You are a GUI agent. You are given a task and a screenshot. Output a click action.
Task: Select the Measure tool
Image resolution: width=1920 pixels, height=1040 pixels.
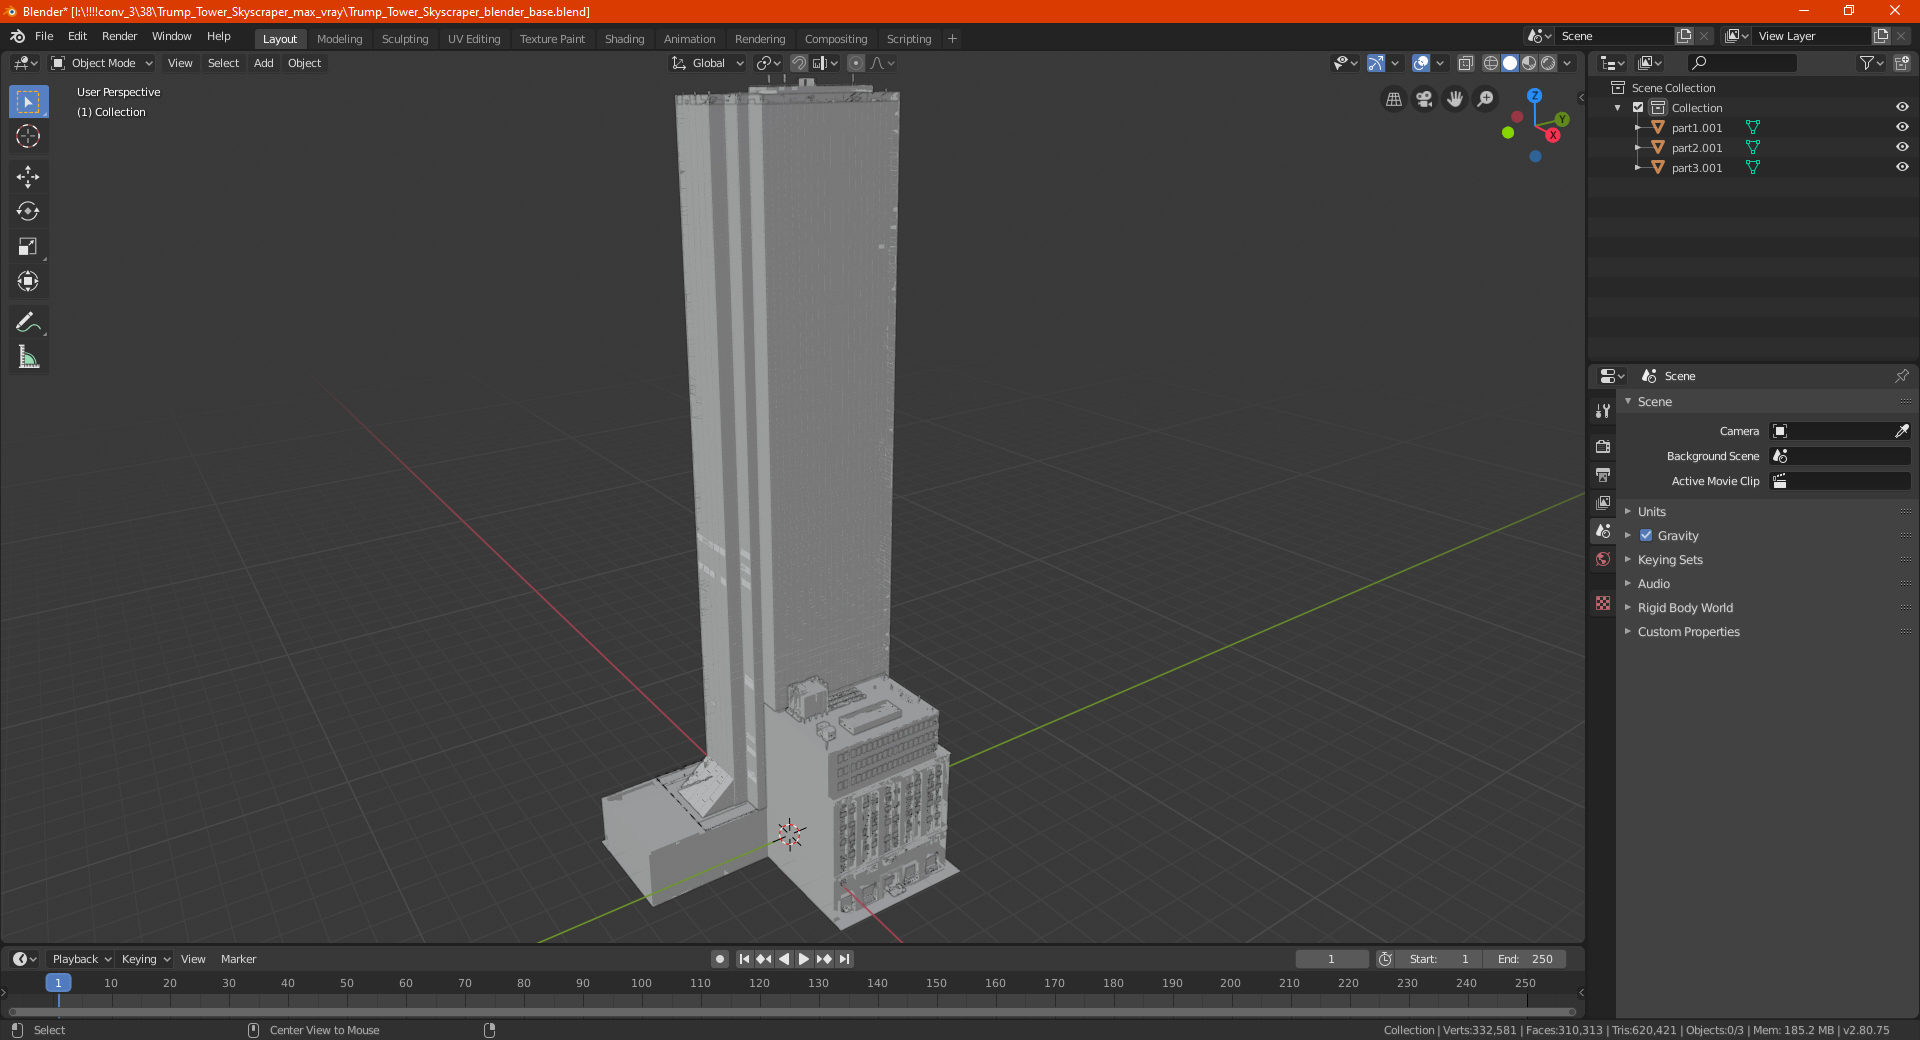click(x=28, y=358)
